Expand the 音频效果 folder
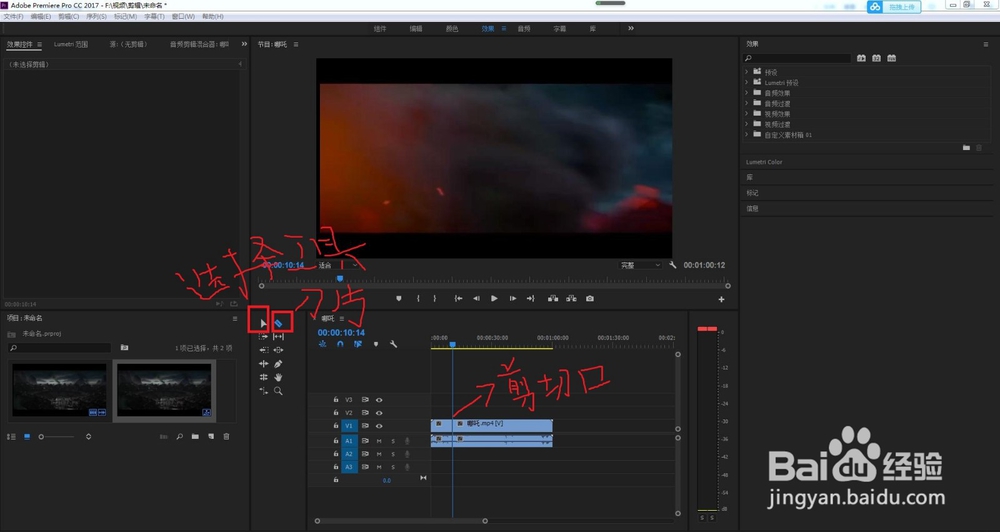This screenshot has height=532, width=1000. pyautogui.click(x=747, y=93)
